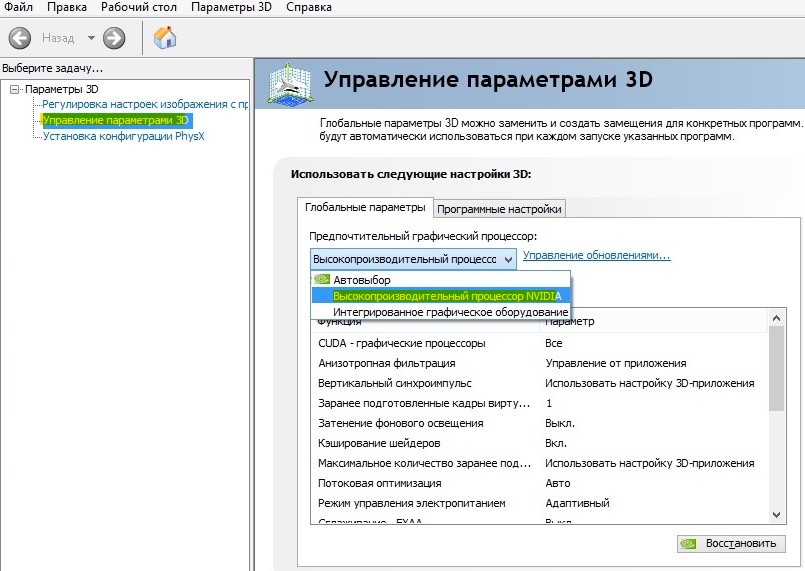The width and height of the screenshot is (805, 571).
Task: Click the Управление от приложения value
Action: click(x=616, y=363)
